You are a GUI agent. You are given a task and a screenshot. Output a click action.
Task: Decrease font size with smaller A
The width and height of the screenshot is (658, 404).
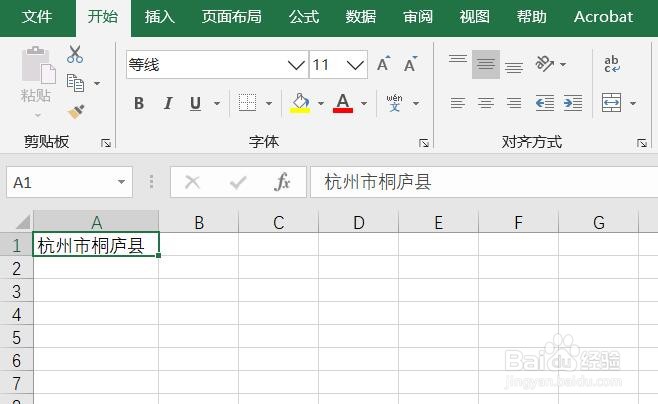point(410,64)
